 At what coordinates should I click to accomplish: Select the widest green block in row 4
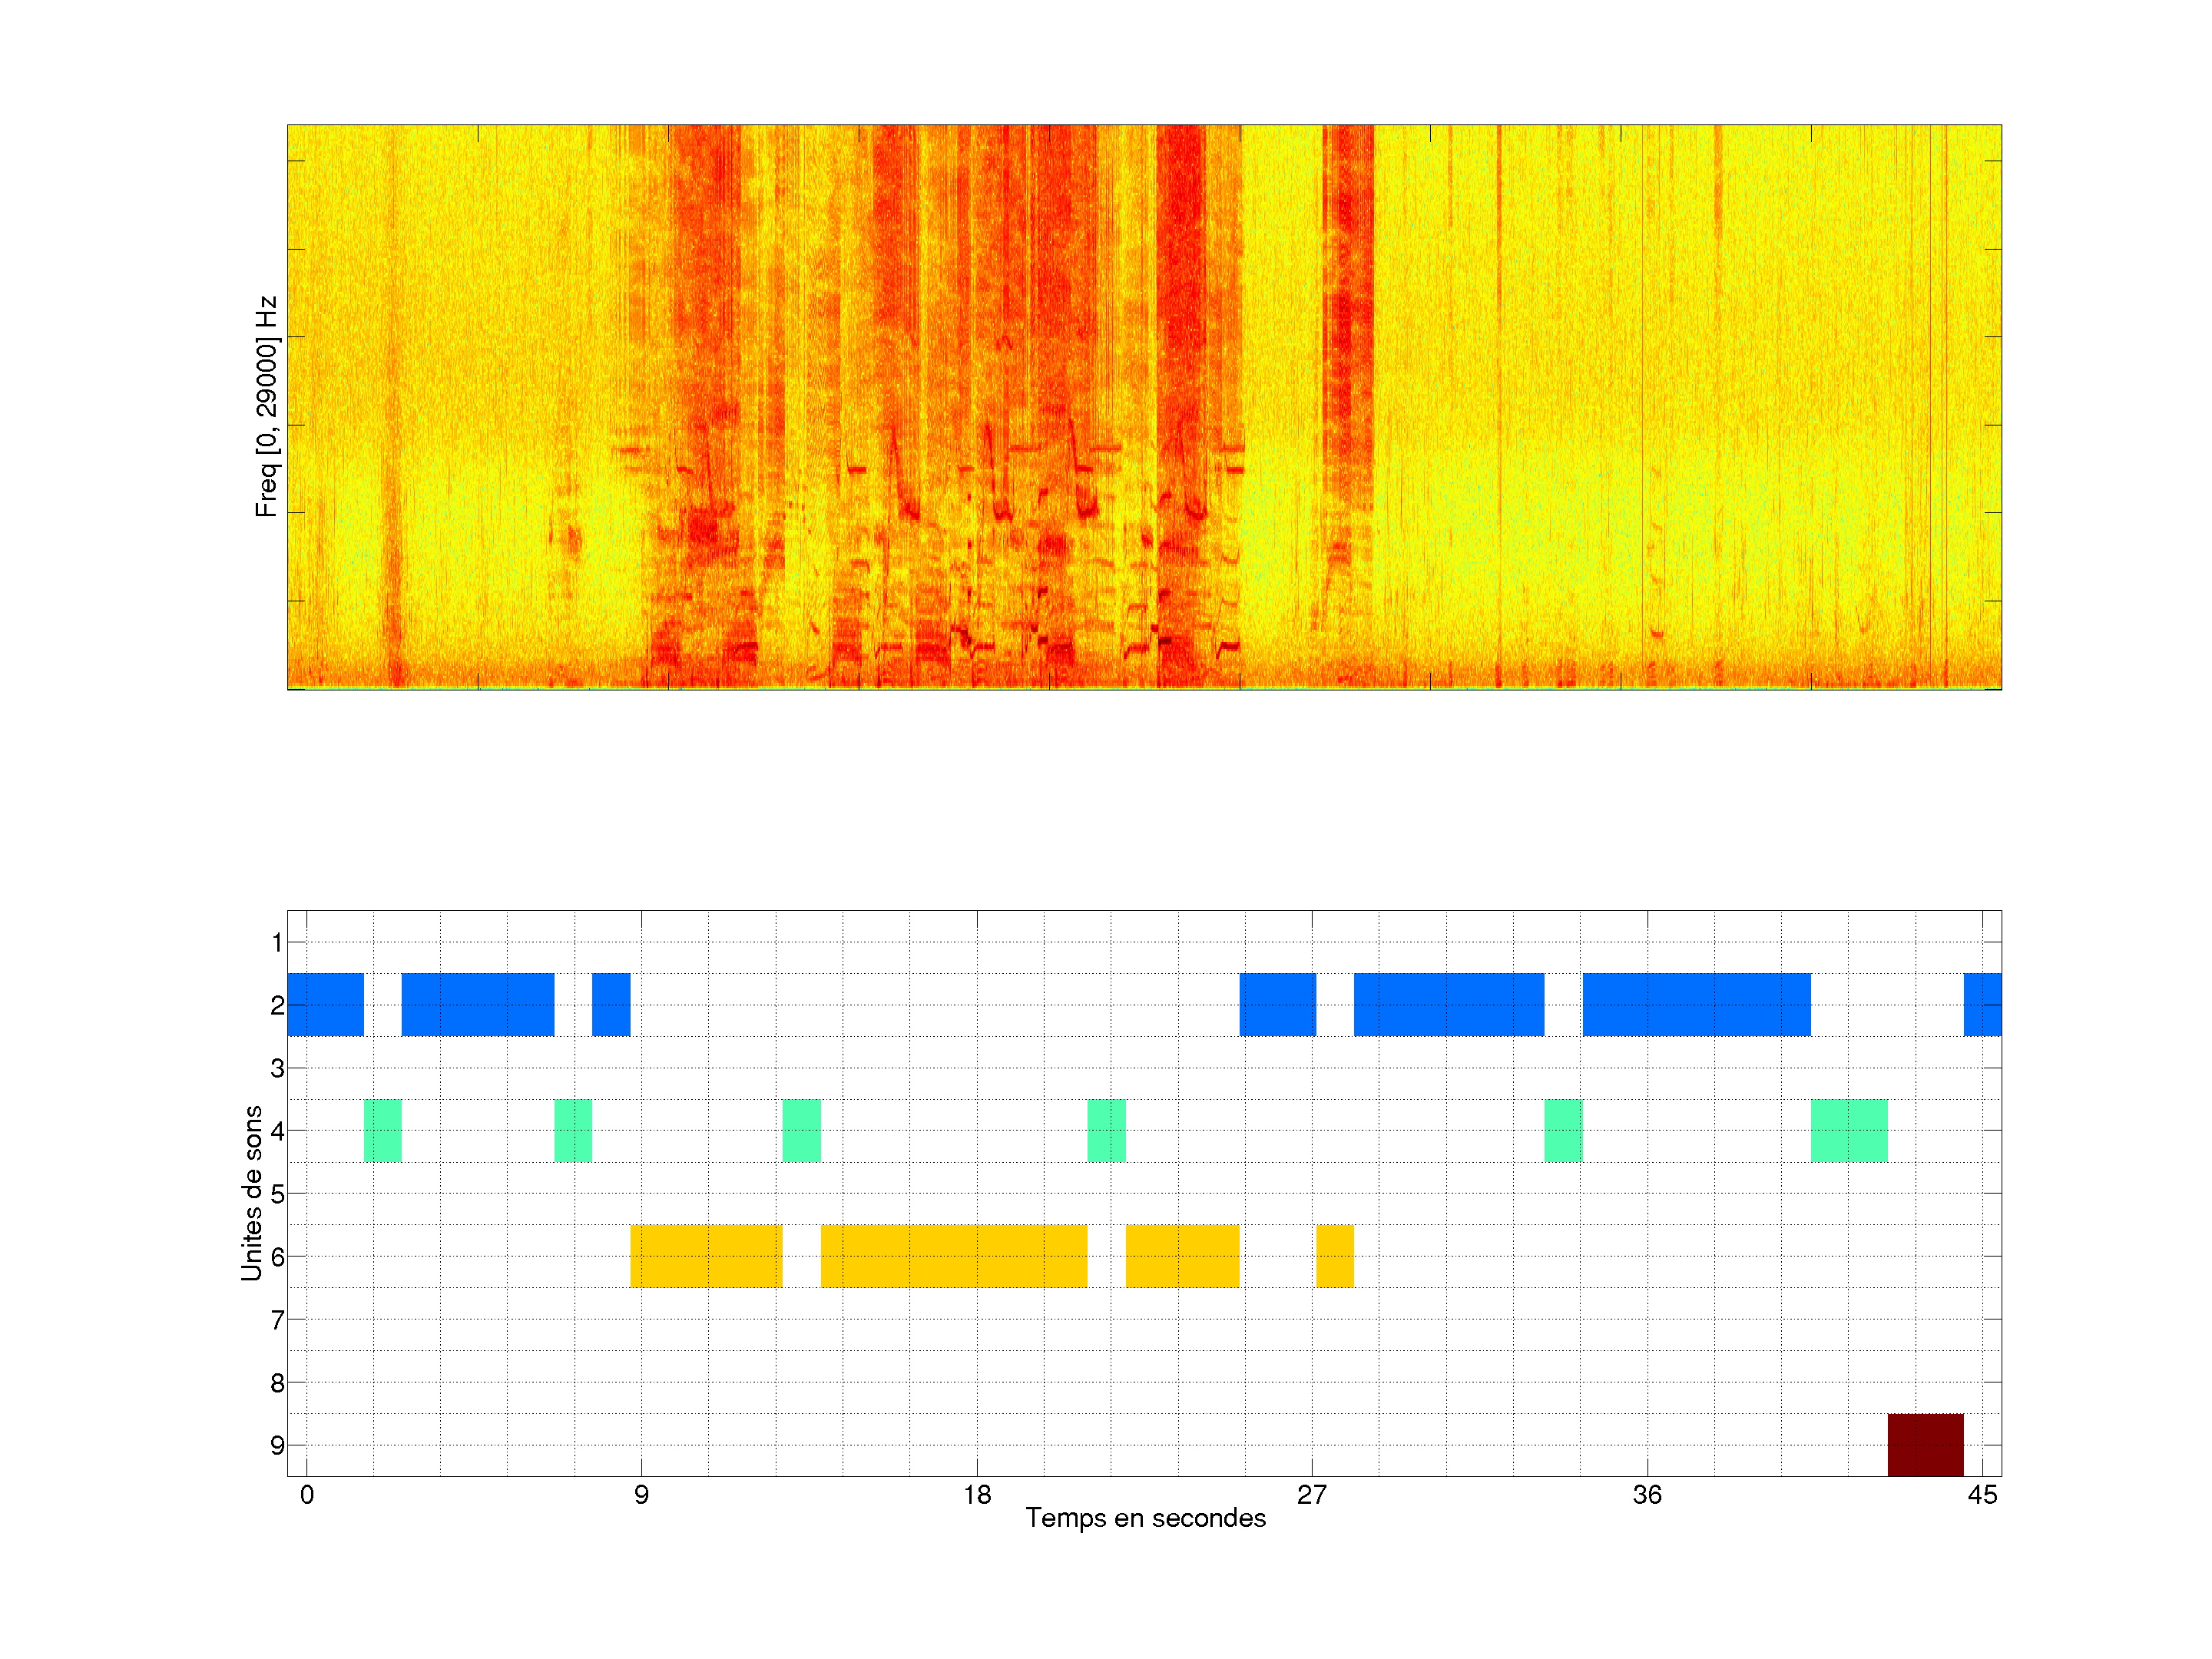[x=1849, y=1130]
